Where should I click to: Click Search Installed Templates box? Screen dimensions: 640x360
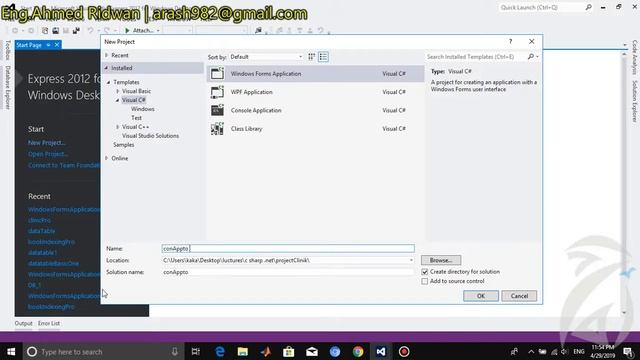click(x=476, y=57)
